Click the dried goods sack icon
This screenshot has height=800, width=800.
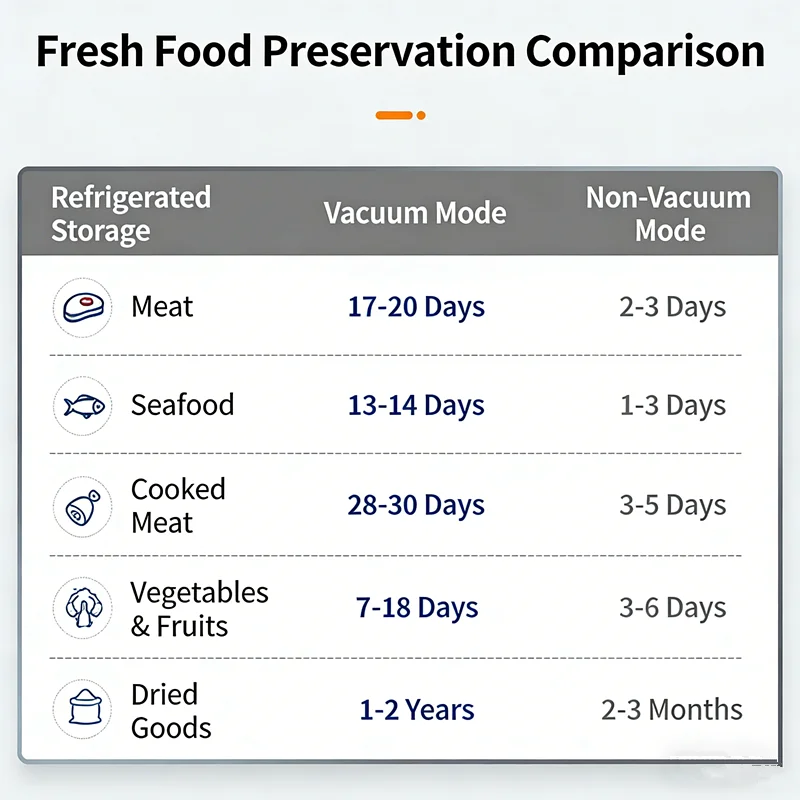[x=83, y=709]
